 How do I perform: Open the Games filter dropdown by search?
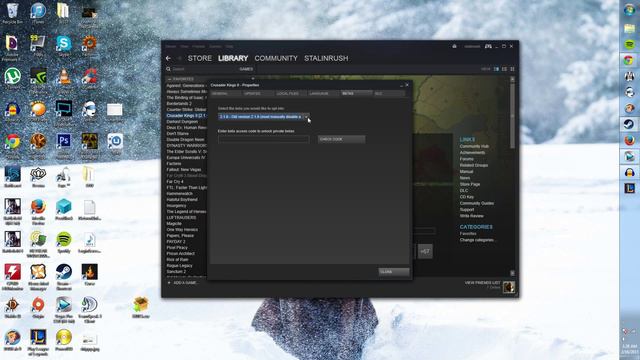[x=246, y=69]
